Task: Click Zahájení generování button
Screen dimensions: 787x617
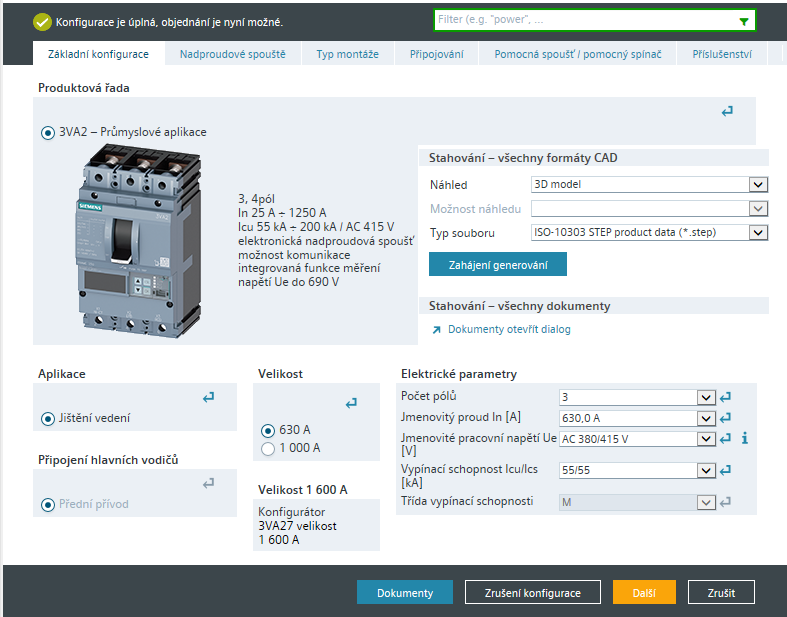Action: tap(498, 265)
